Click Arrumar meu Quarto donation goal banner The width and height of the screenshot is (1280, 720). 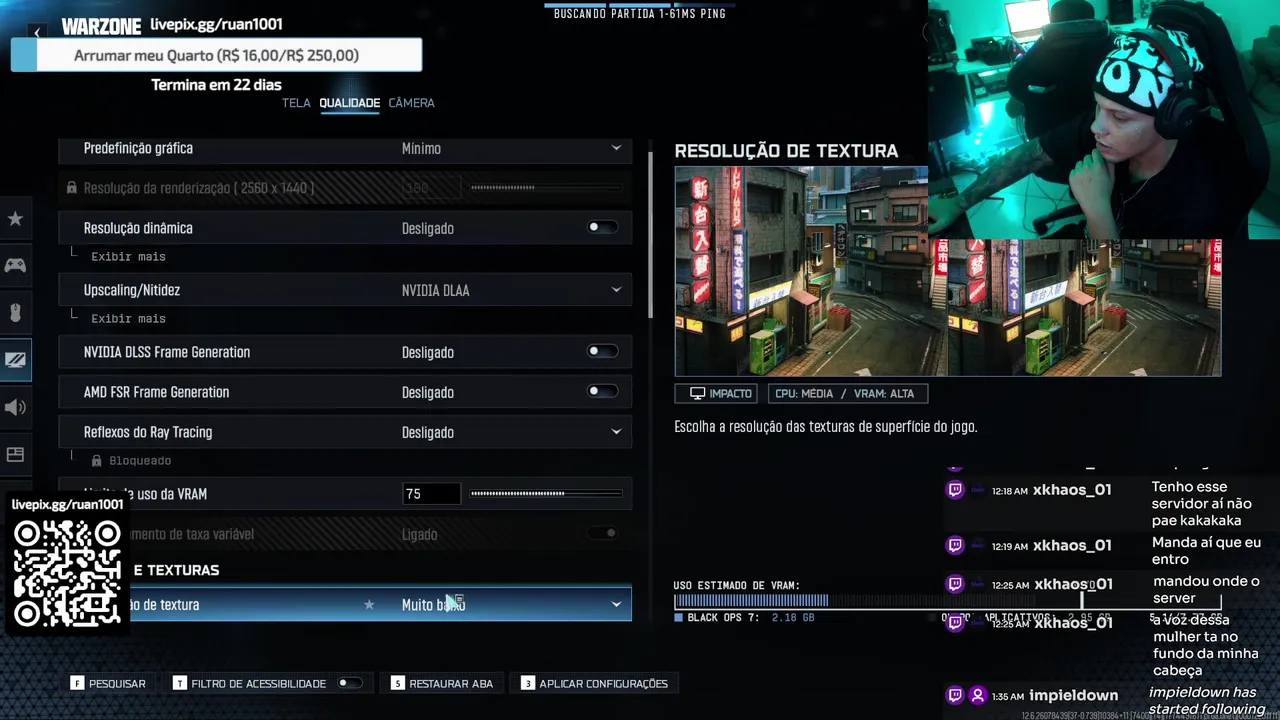(216, 56)
